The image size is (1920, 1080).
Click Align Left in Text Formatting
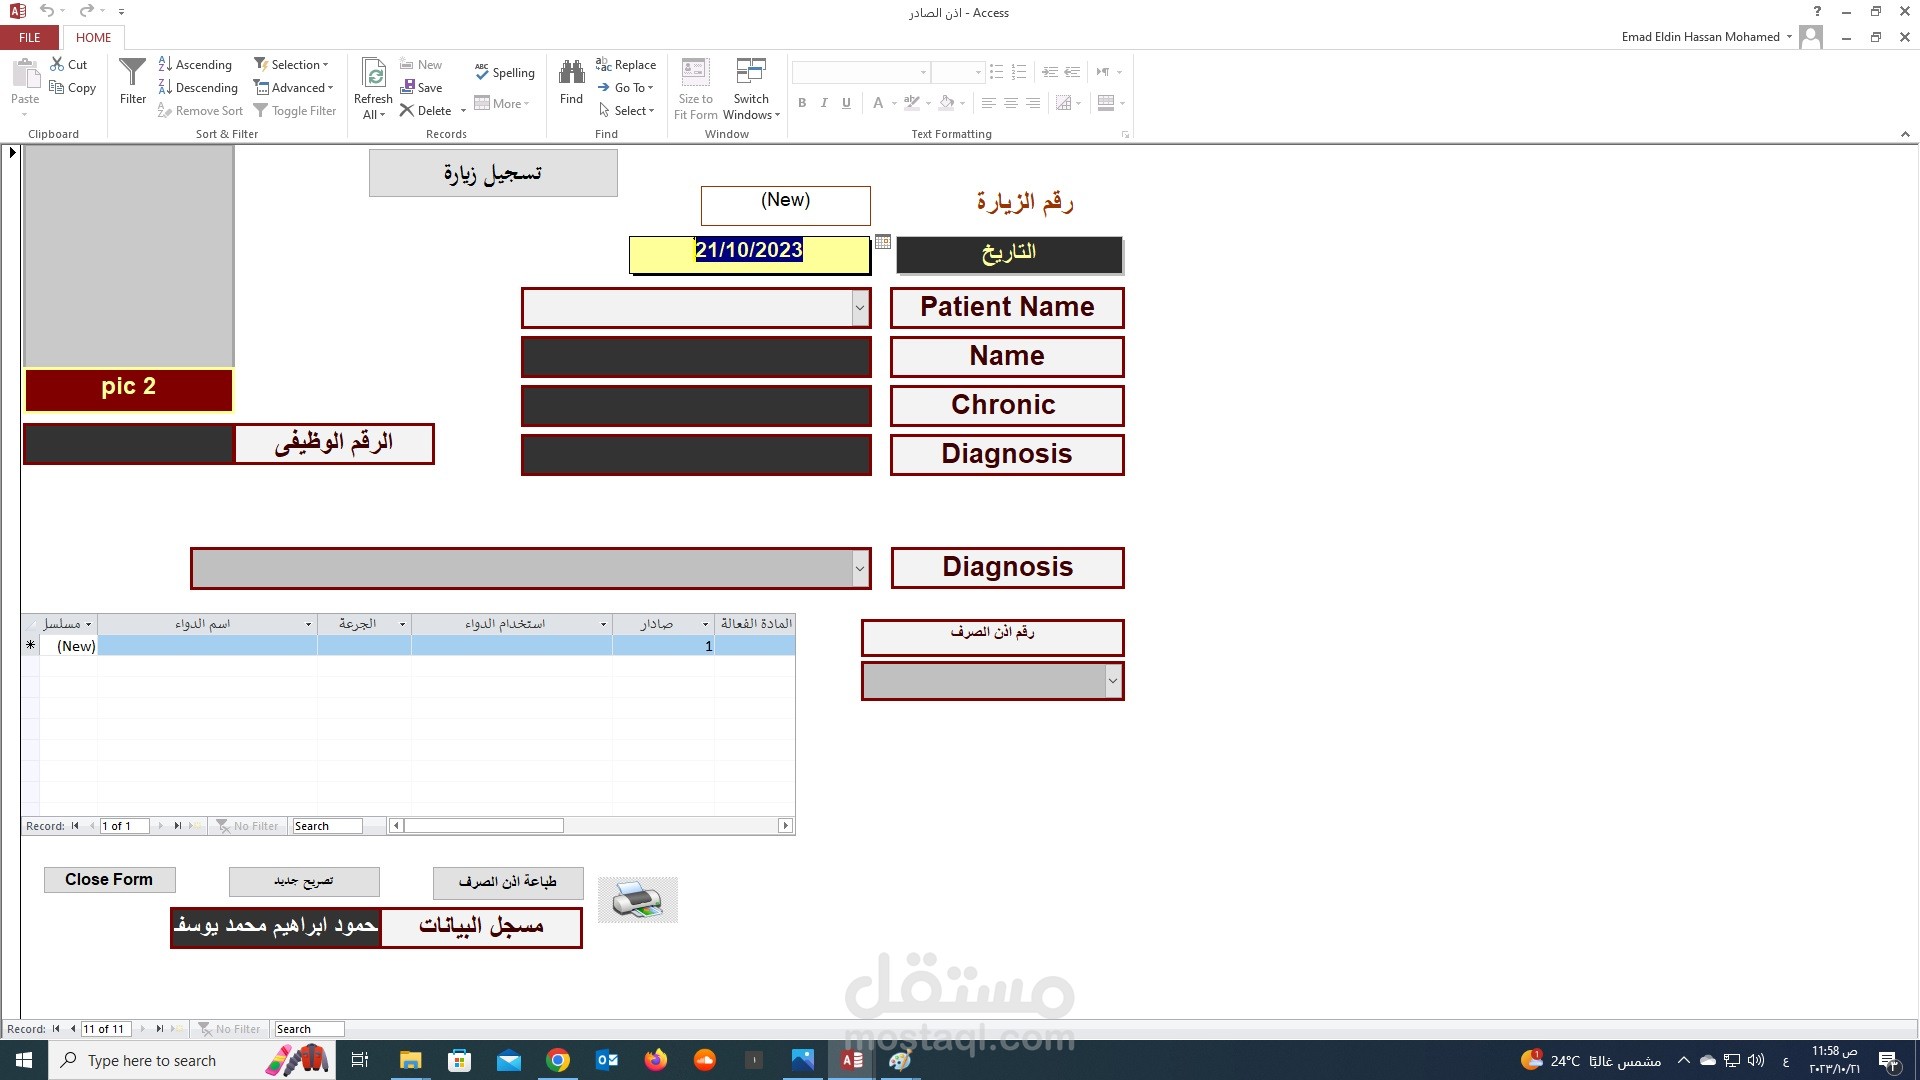pyautogui.click(x=988, y=103)
